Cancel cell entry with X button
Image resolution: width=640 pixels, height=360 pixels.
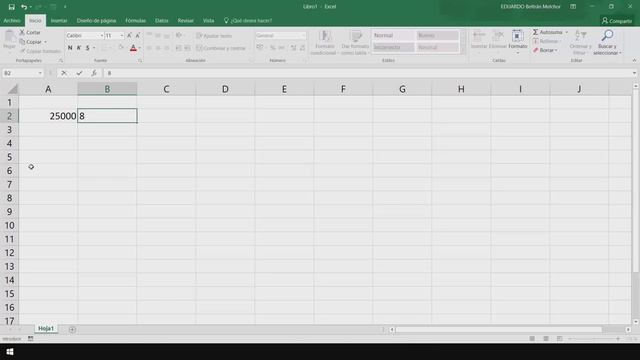(64, 73)
